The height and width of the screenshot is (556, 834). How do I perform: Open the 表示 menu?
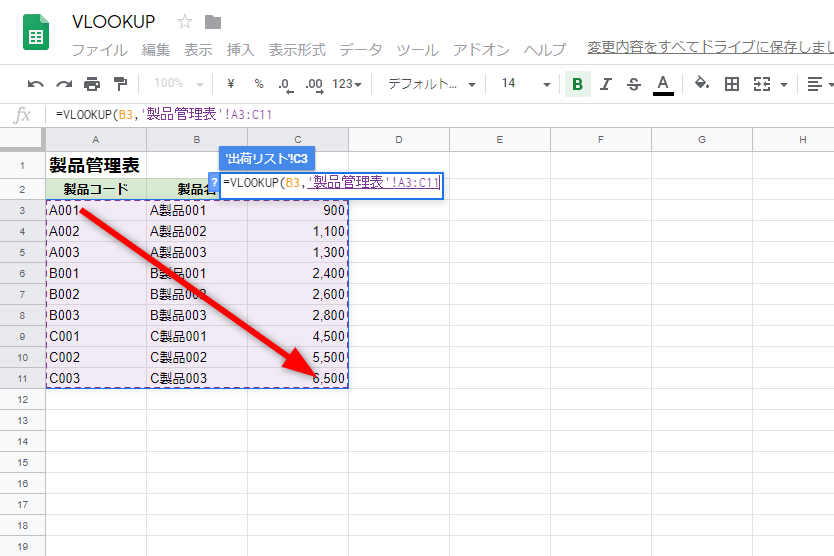coord(198,50)
